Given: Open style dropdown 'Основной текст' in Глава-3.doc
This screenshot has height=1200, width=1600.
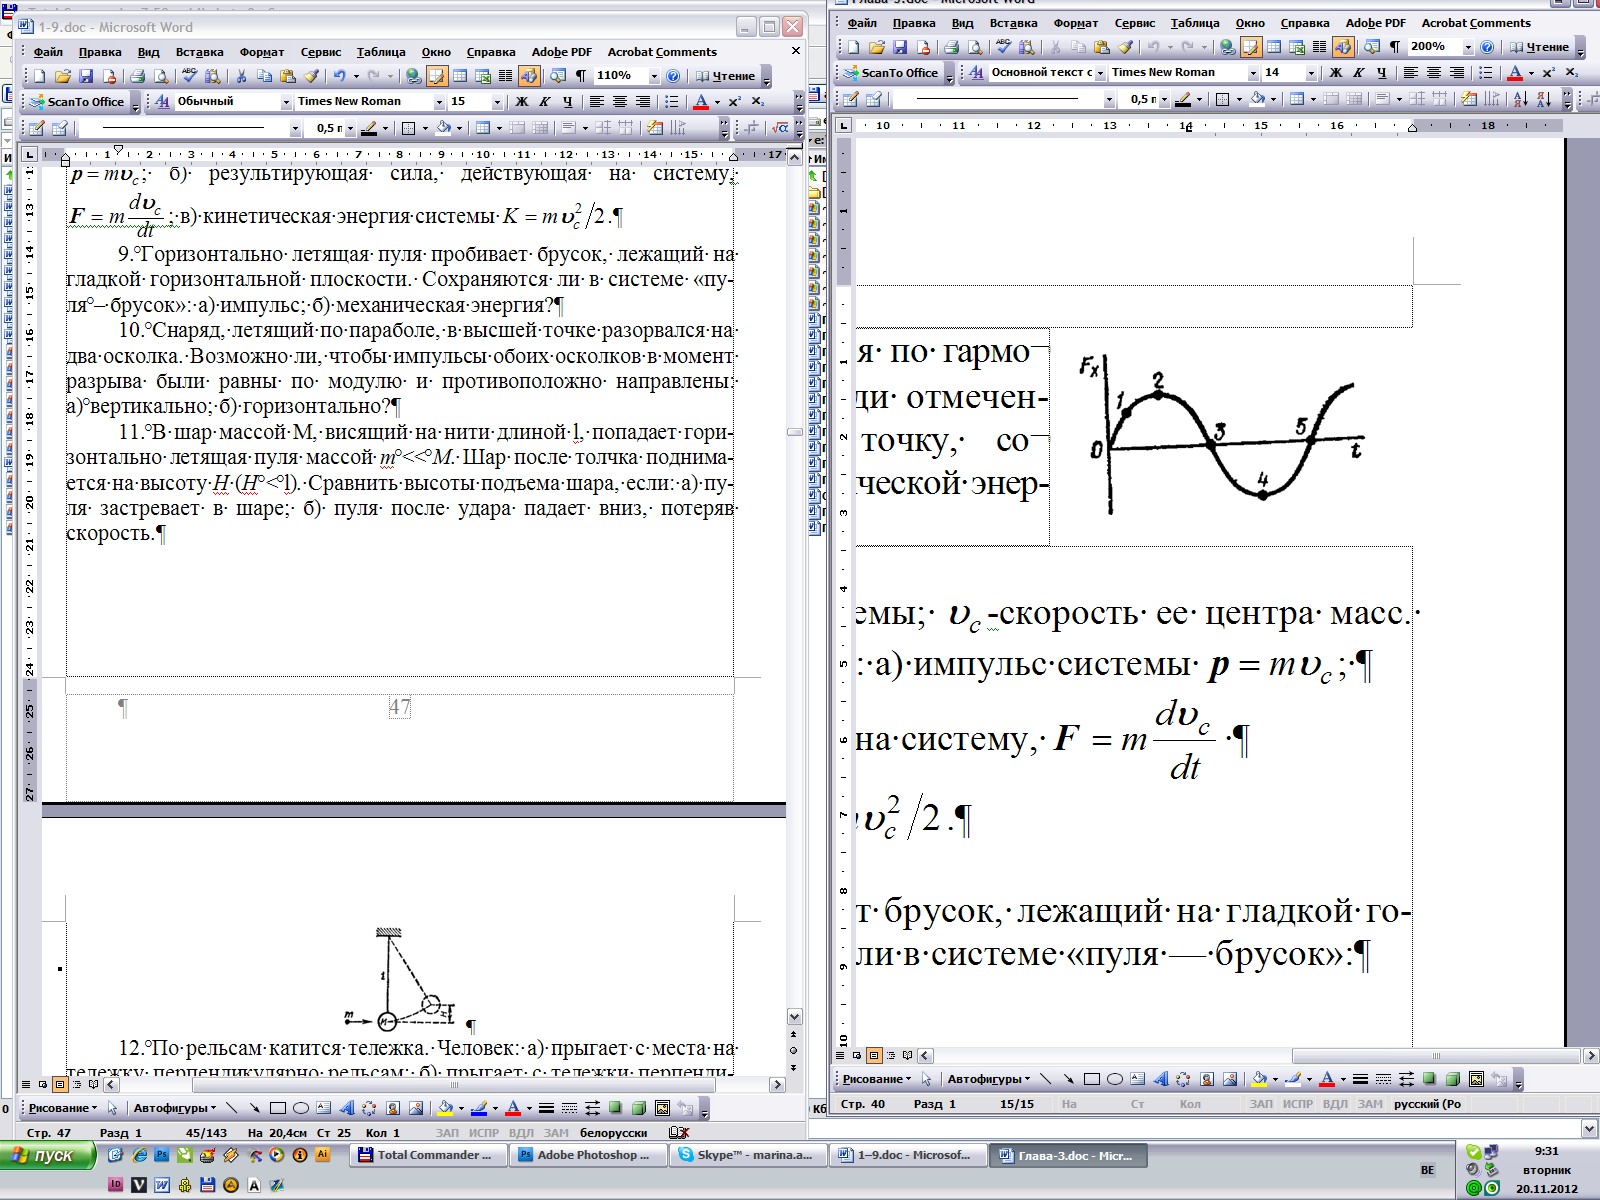Looking at the screenshot, I should [1100, 73].
